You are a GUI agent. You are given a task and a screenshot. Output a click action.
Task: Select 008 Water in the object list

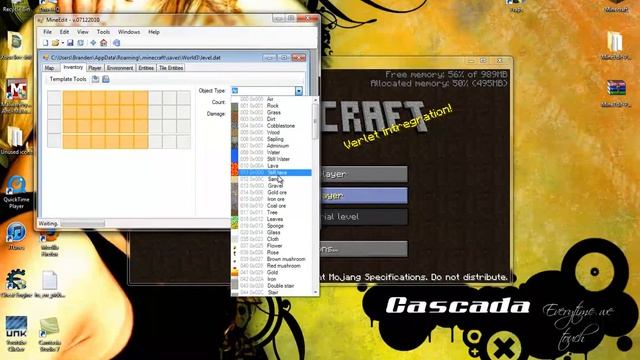(271, 152)
